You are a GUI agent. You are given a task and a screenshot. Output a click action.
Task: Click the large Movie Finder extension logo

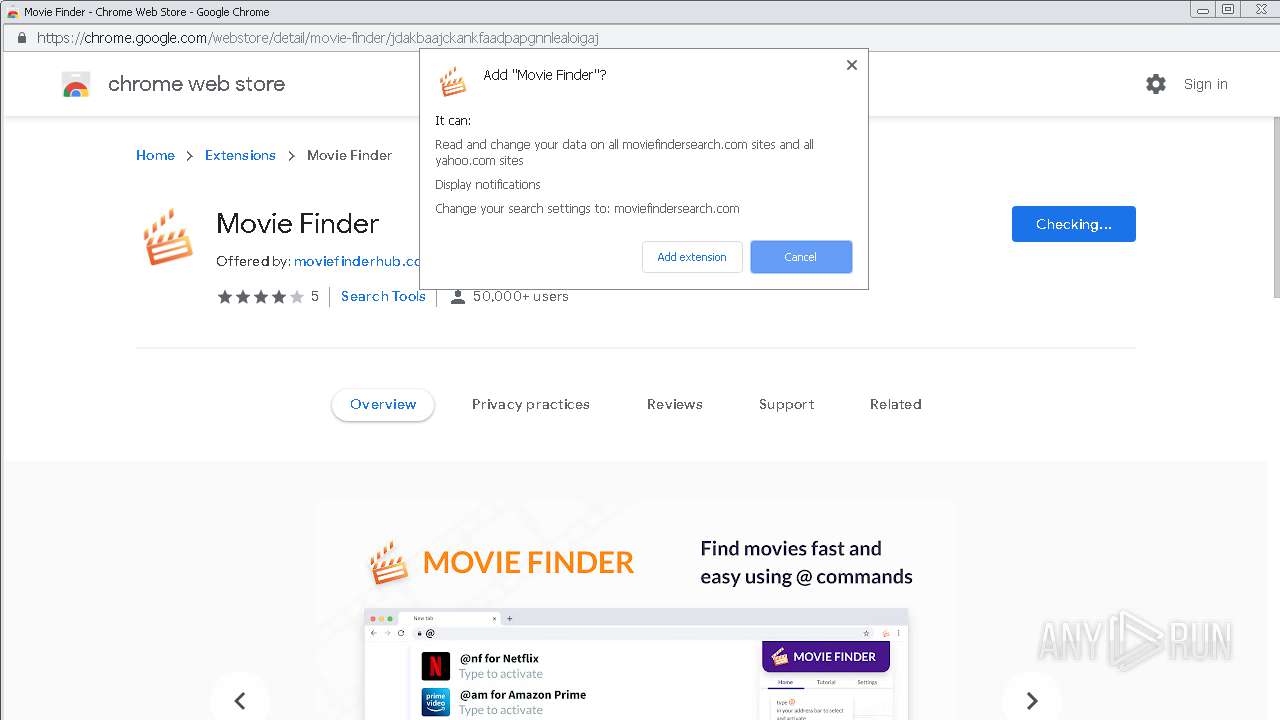167,237
